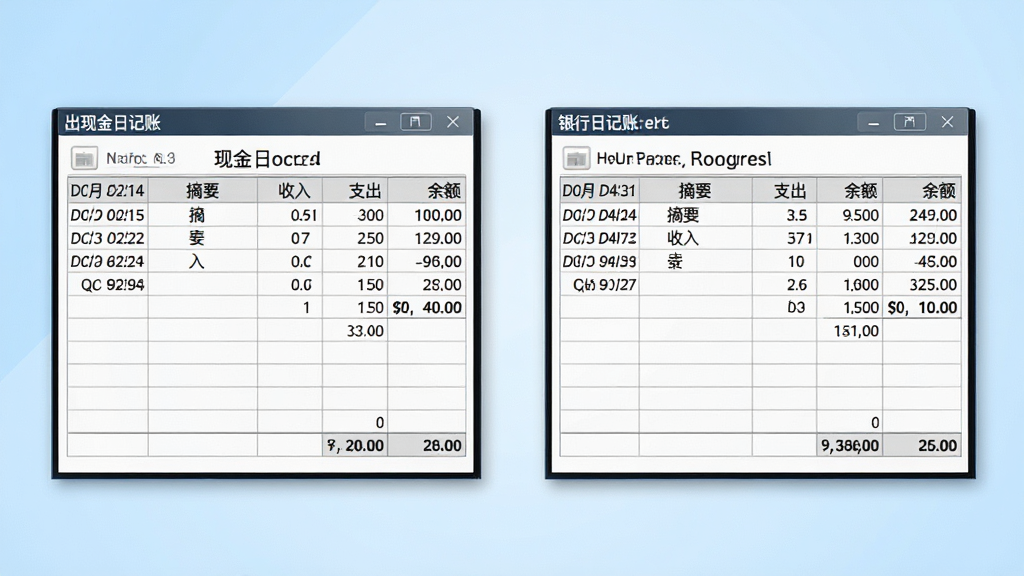1024x576 pixels.
Task: Select the '33.00' cell
Action: pyautogui.click(x=355, y=331)
